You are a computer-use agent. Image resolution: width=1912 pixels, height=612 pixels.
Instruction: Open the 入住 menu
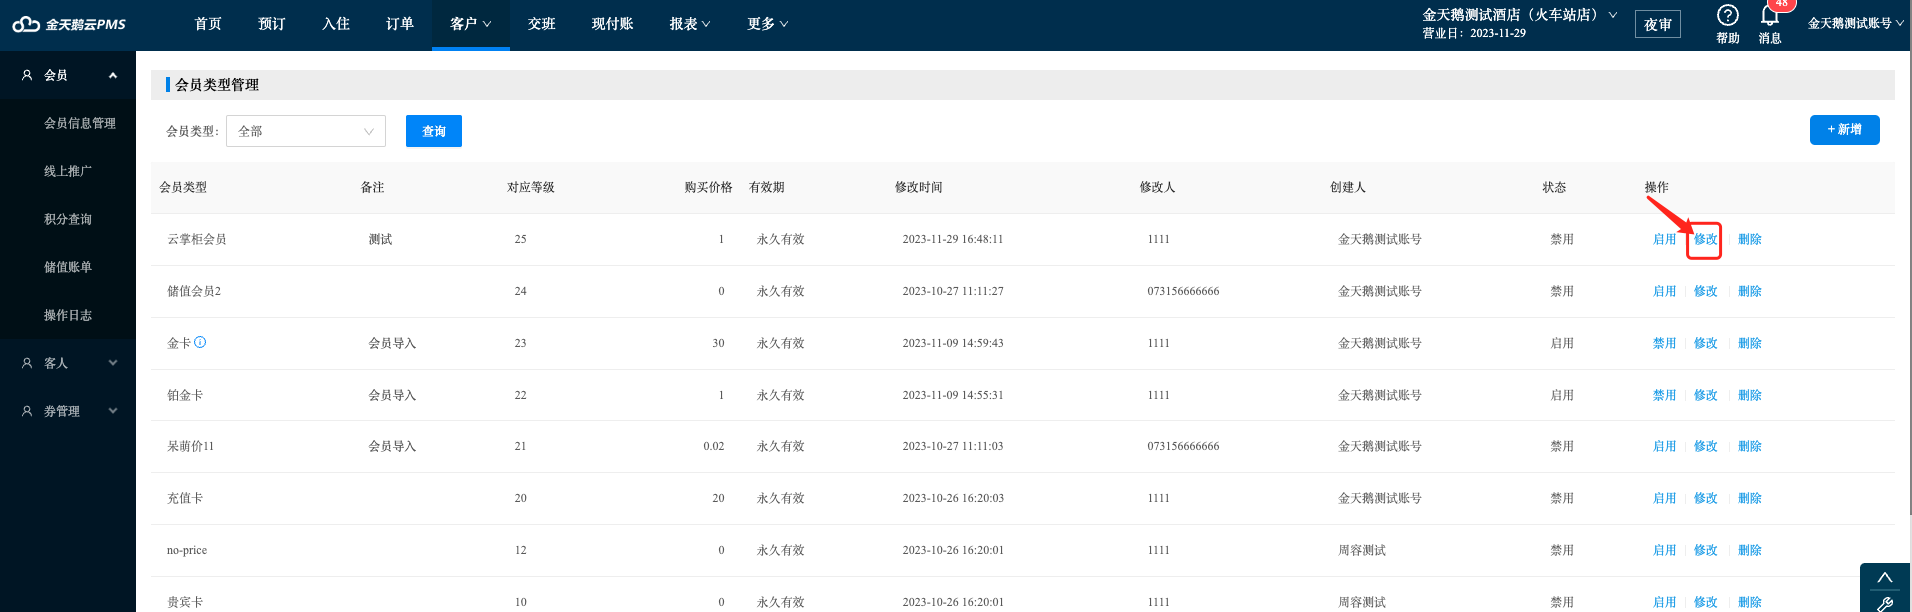click(x=336, y=24)
